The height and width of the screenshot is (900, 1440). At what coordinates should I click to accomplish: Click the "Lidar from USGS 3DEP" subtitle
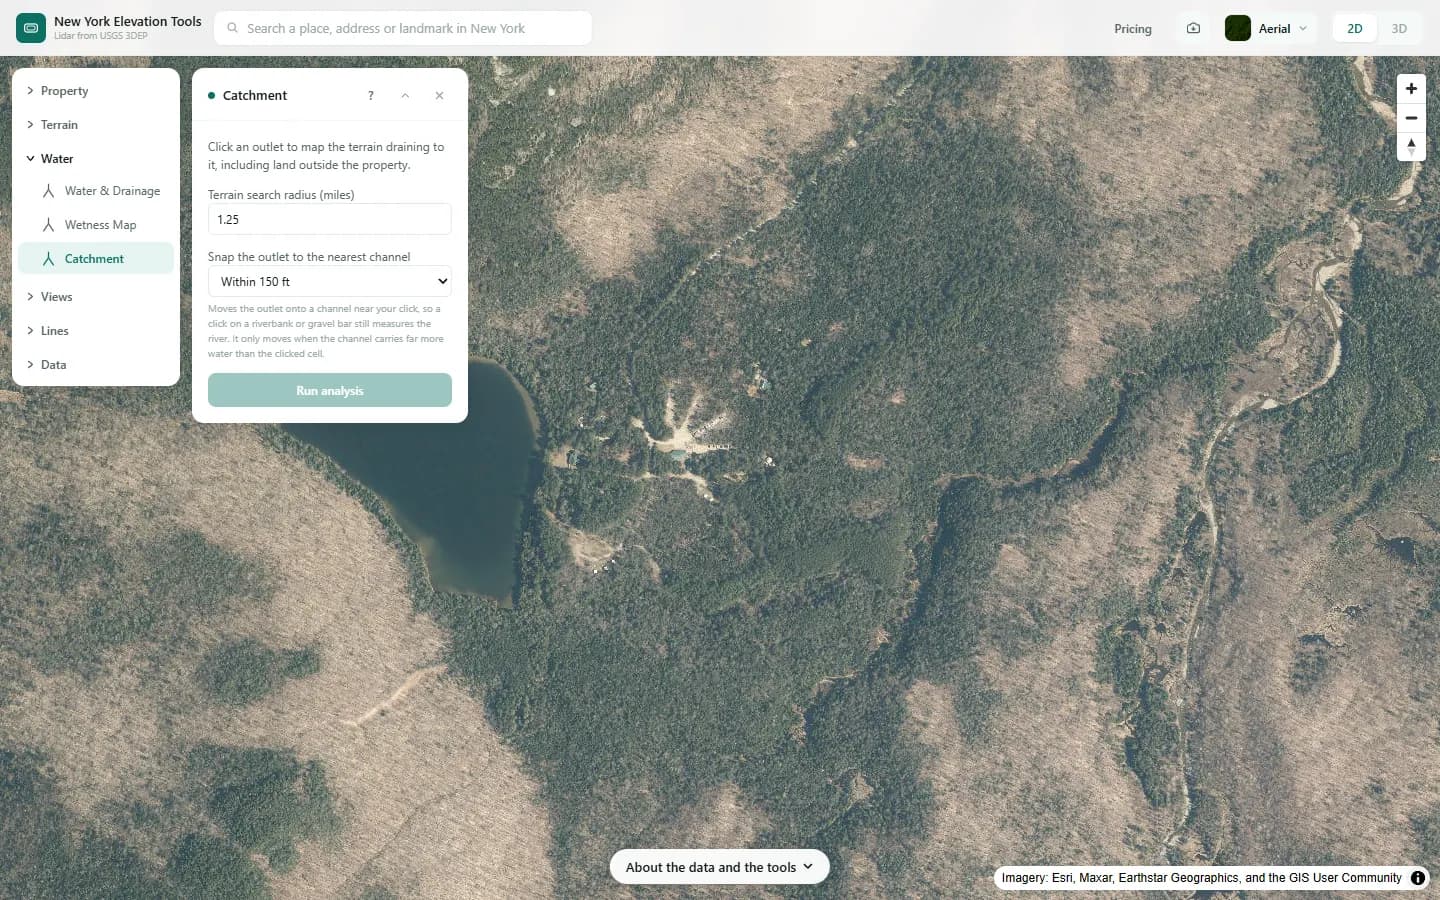click(101, 36)
